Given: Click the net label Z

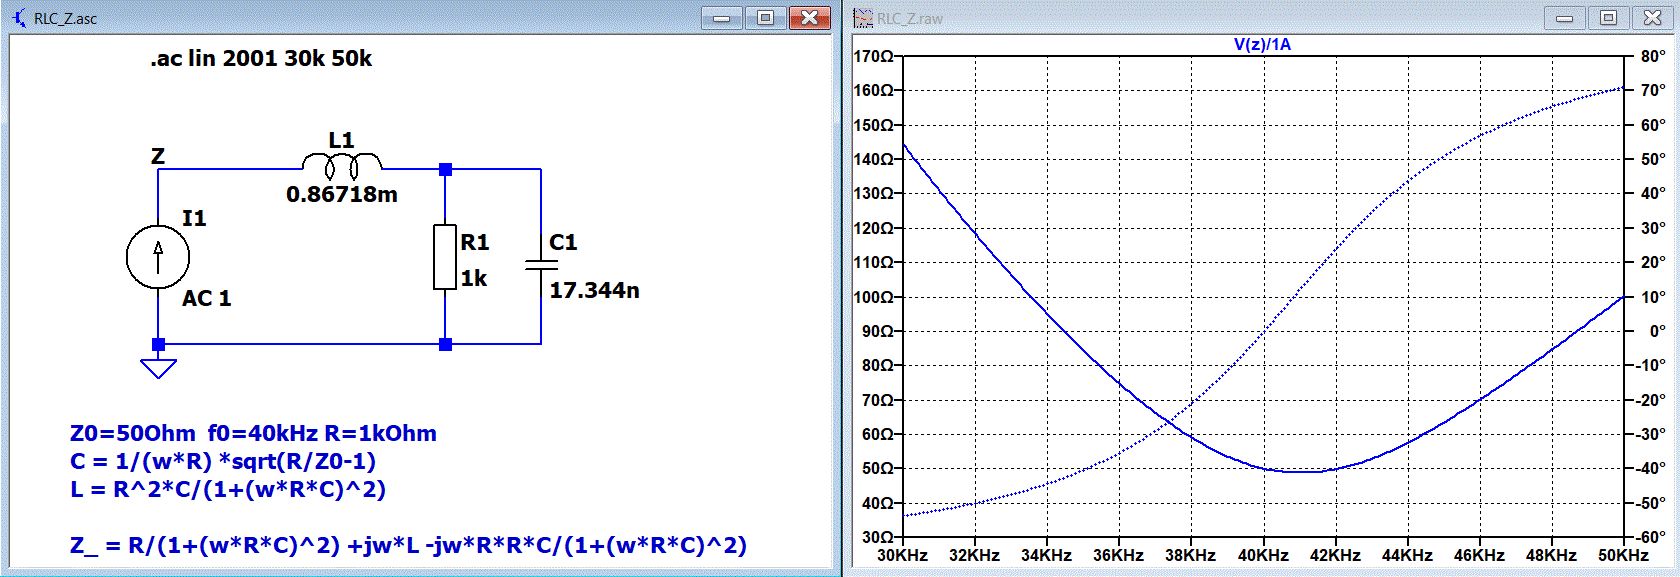Looking at the screenshot, I should [158, 156].
